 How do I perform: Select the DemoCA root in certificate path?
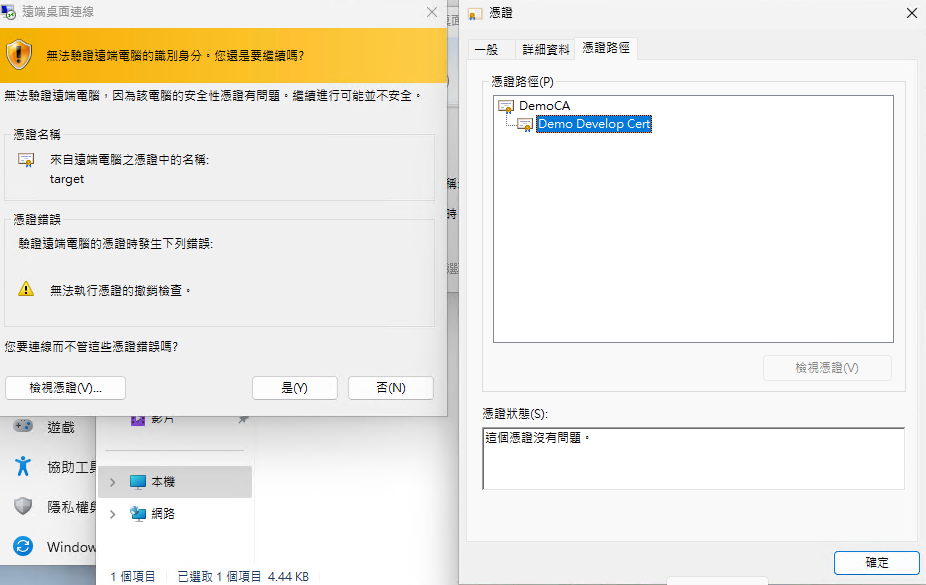pos(544,106)
